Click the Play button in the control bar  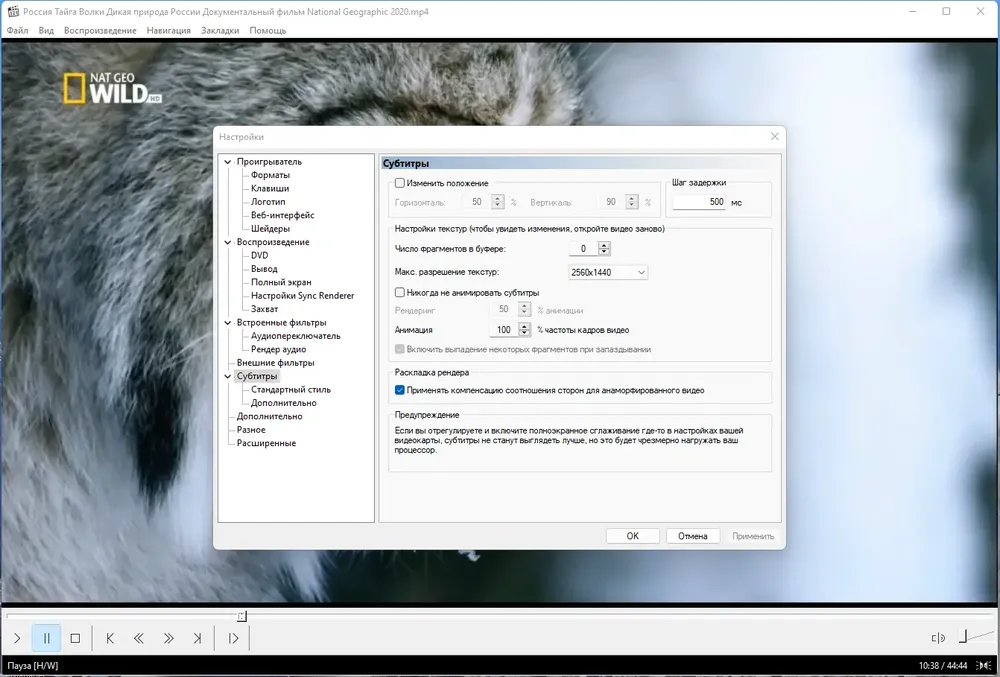coord(17,638)
